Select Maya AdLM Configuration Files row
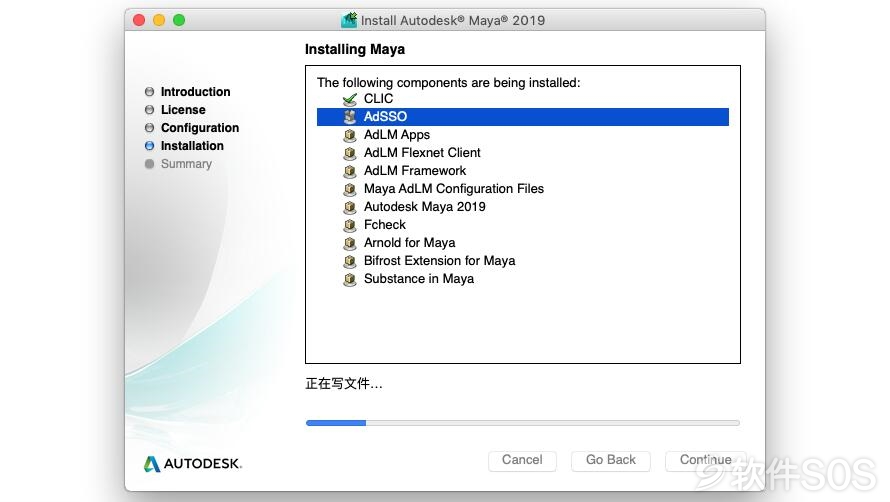 tap(523, 189)
